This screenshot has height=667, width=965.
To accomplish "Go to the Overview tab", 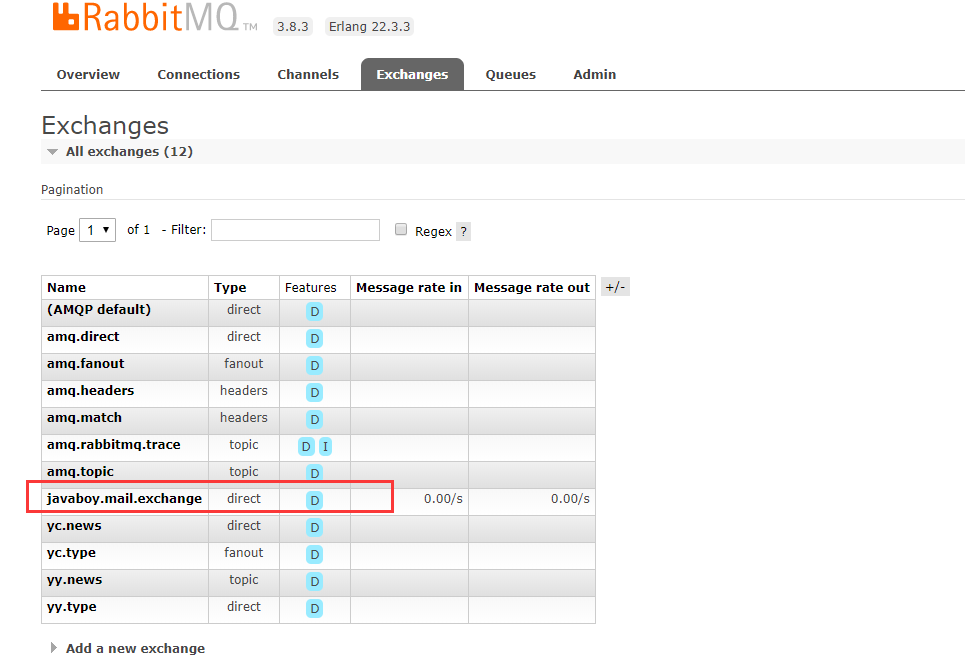I will click(88, 74).
